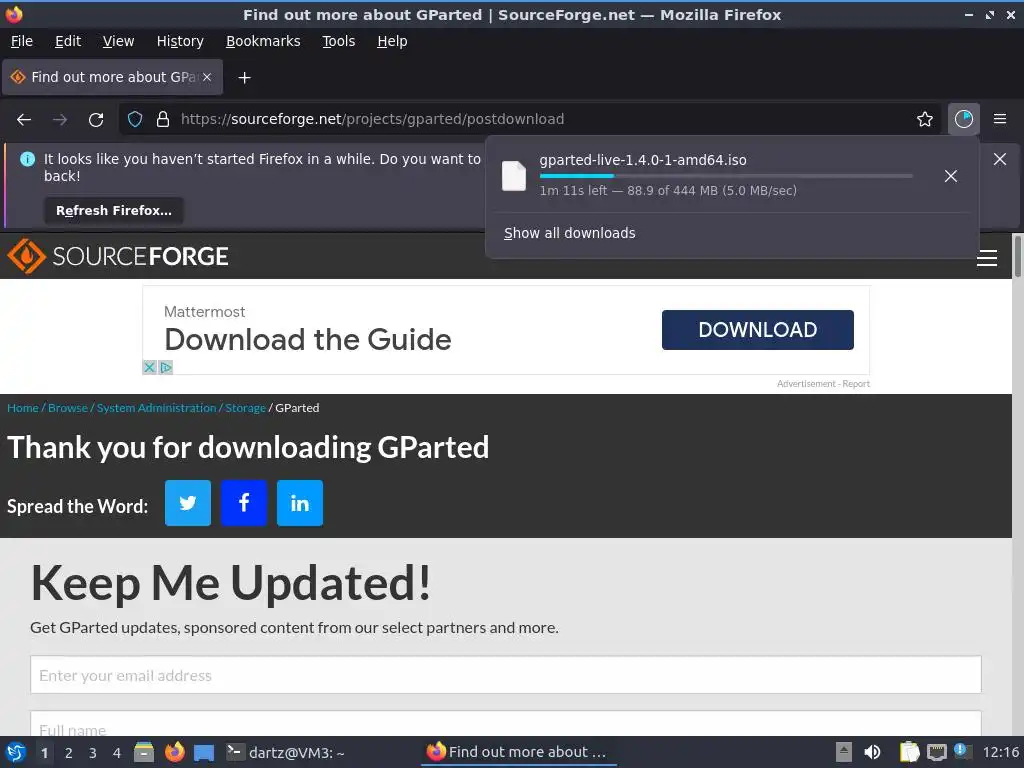This screenshot has width=1024, height=768.
Task: Open the Bookmarks menu
Action: tap(263, 41)
